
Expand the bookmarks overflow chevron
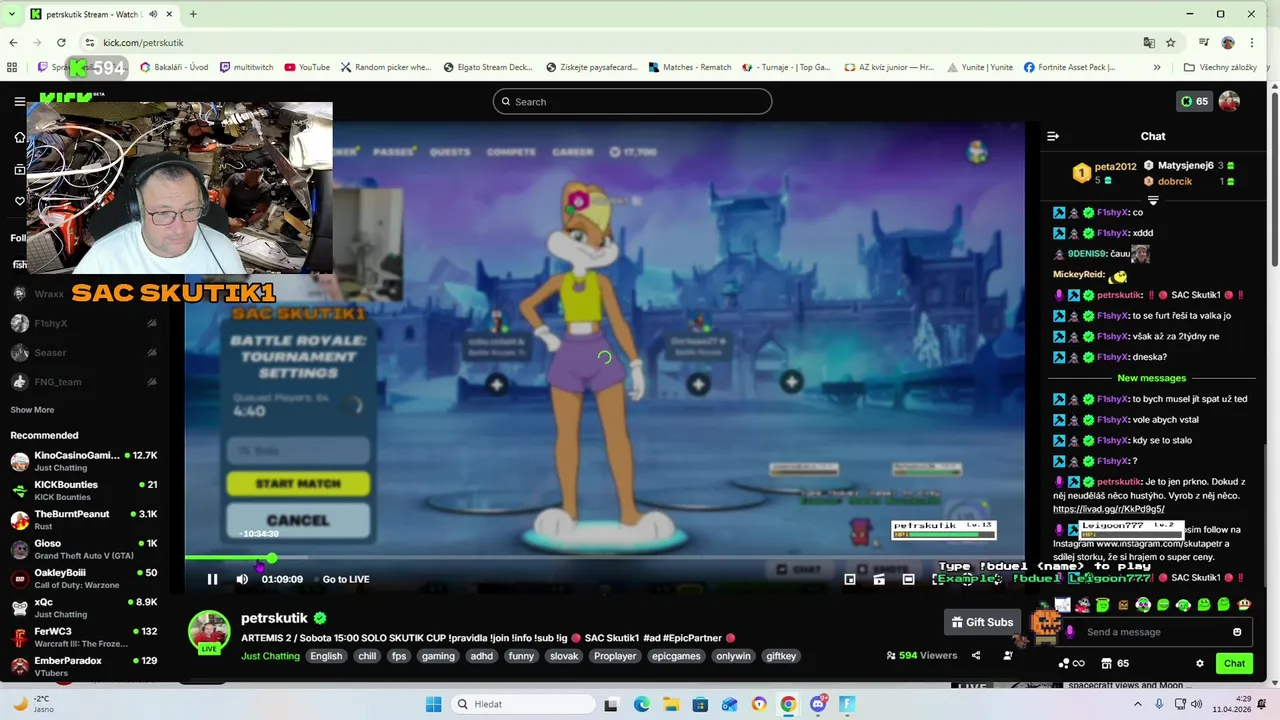(1157, 67)
